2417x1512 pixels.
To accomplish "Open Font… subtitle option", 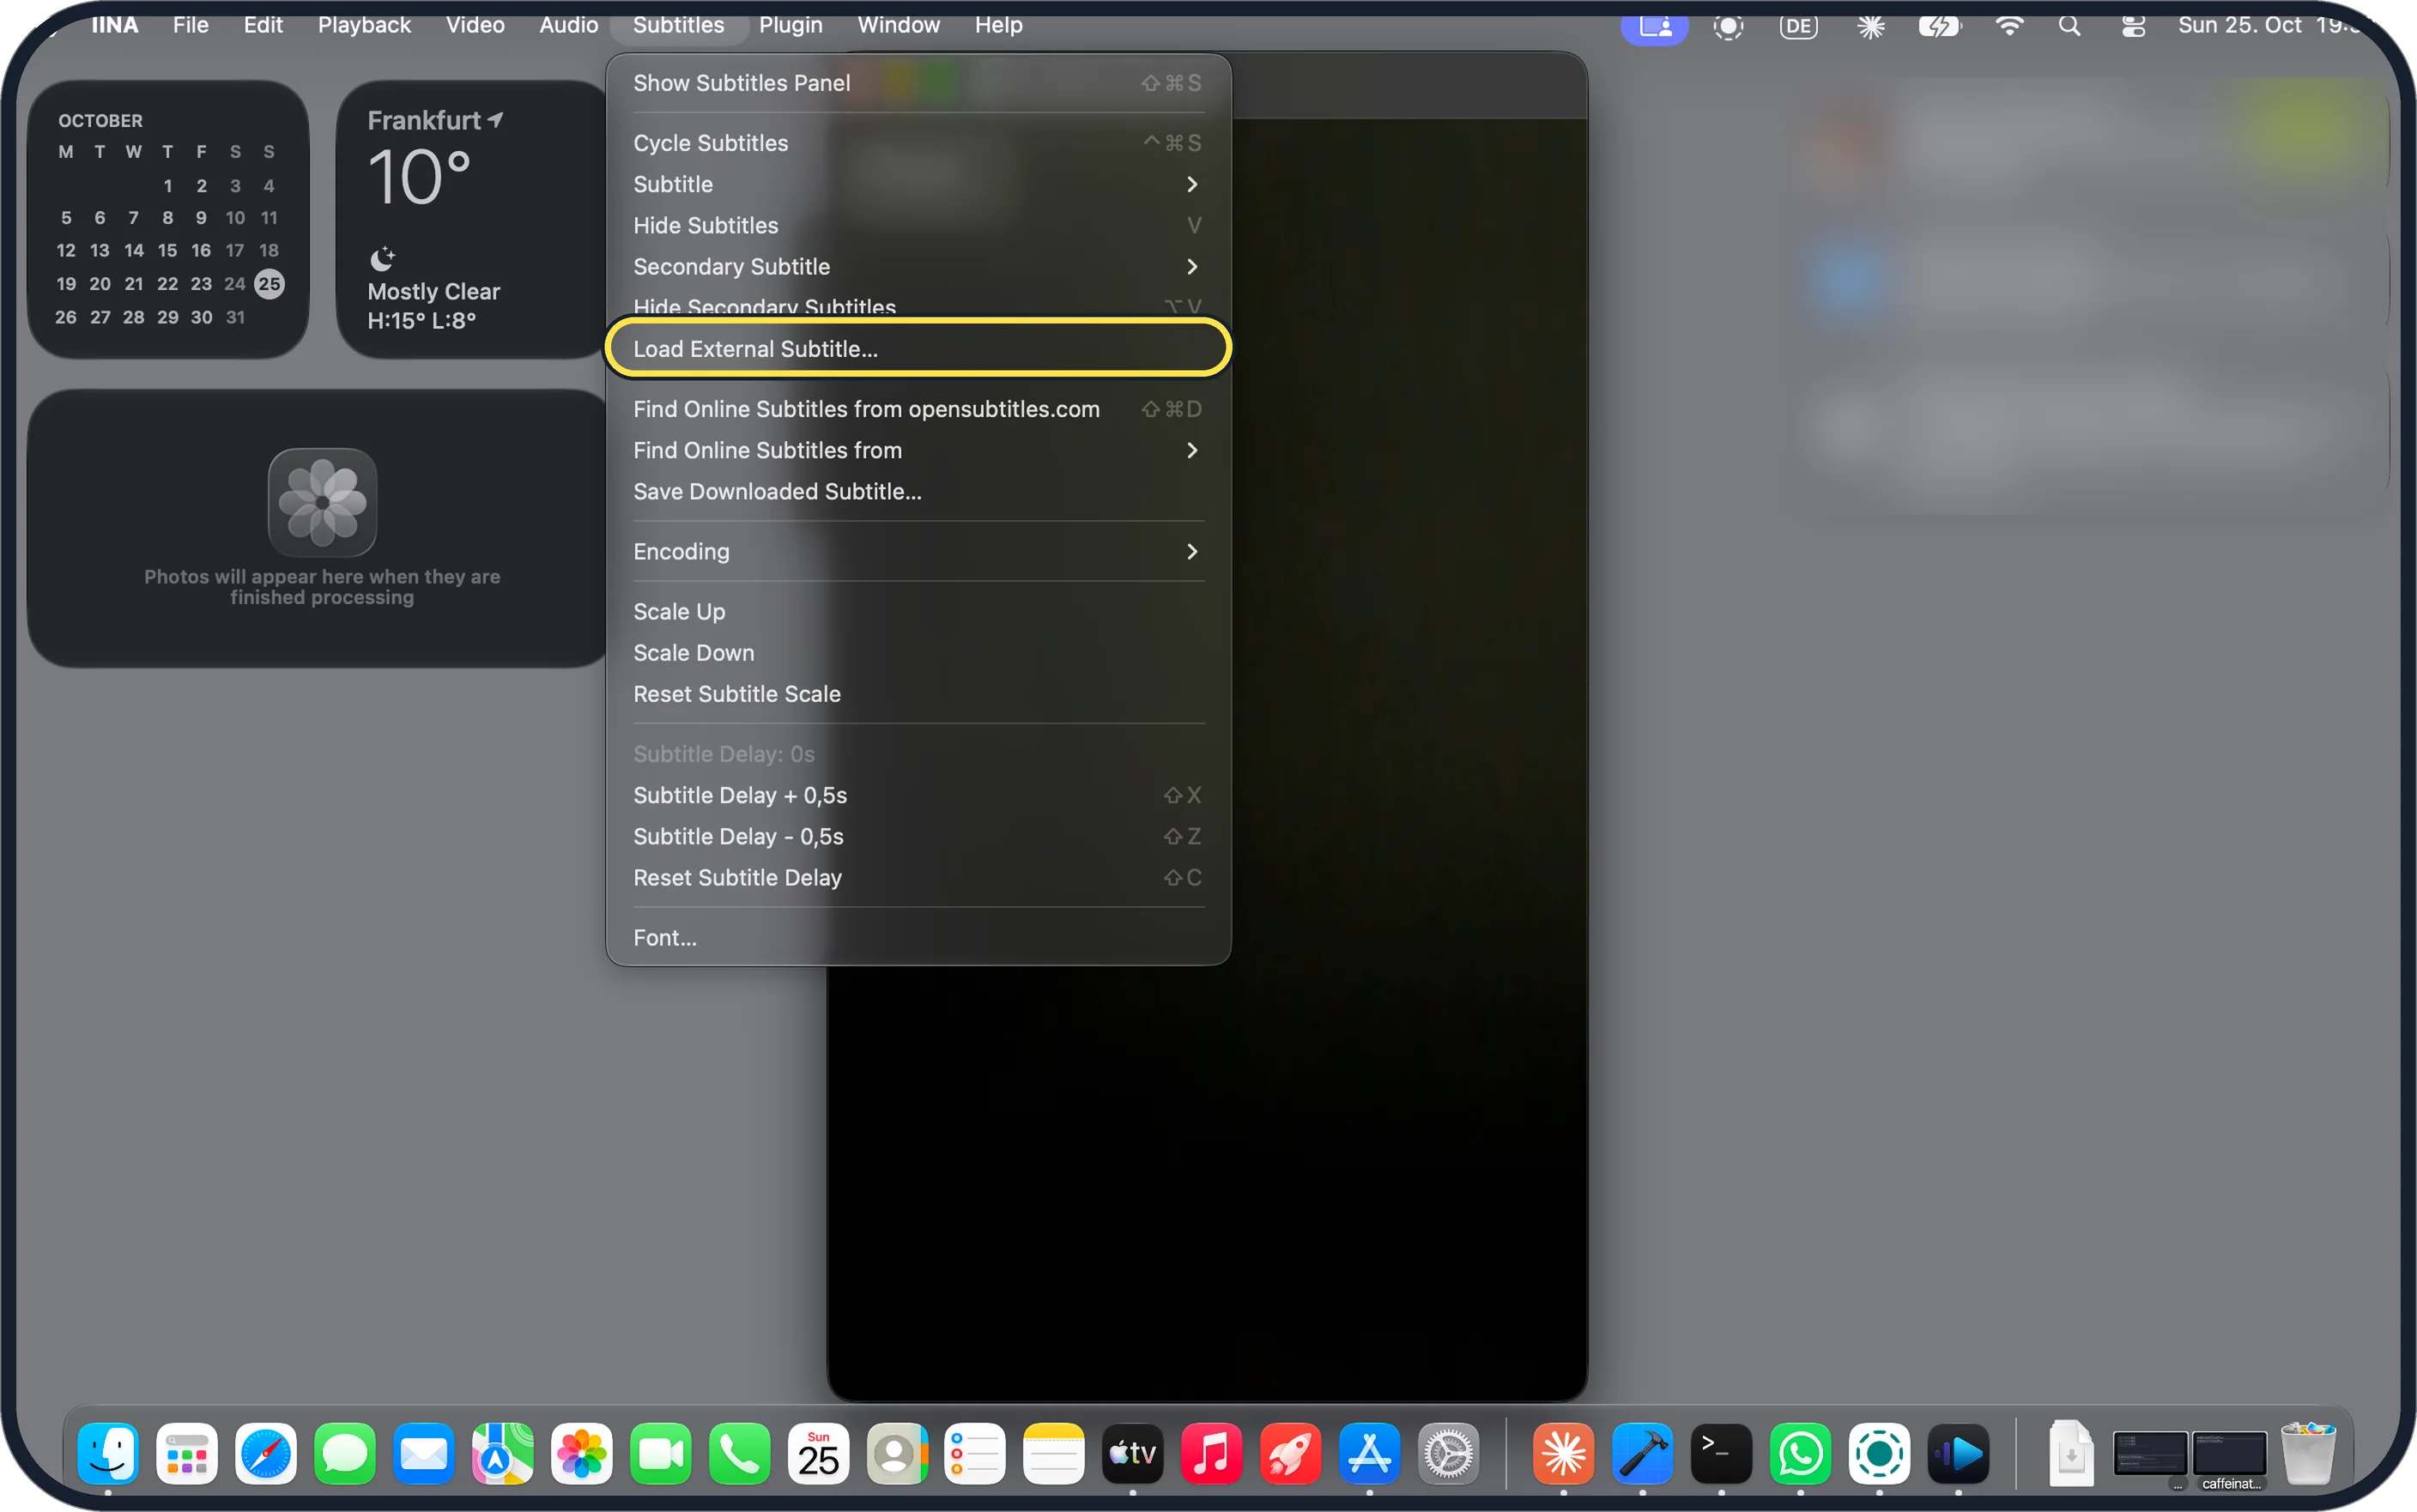I will pos(918,938).
